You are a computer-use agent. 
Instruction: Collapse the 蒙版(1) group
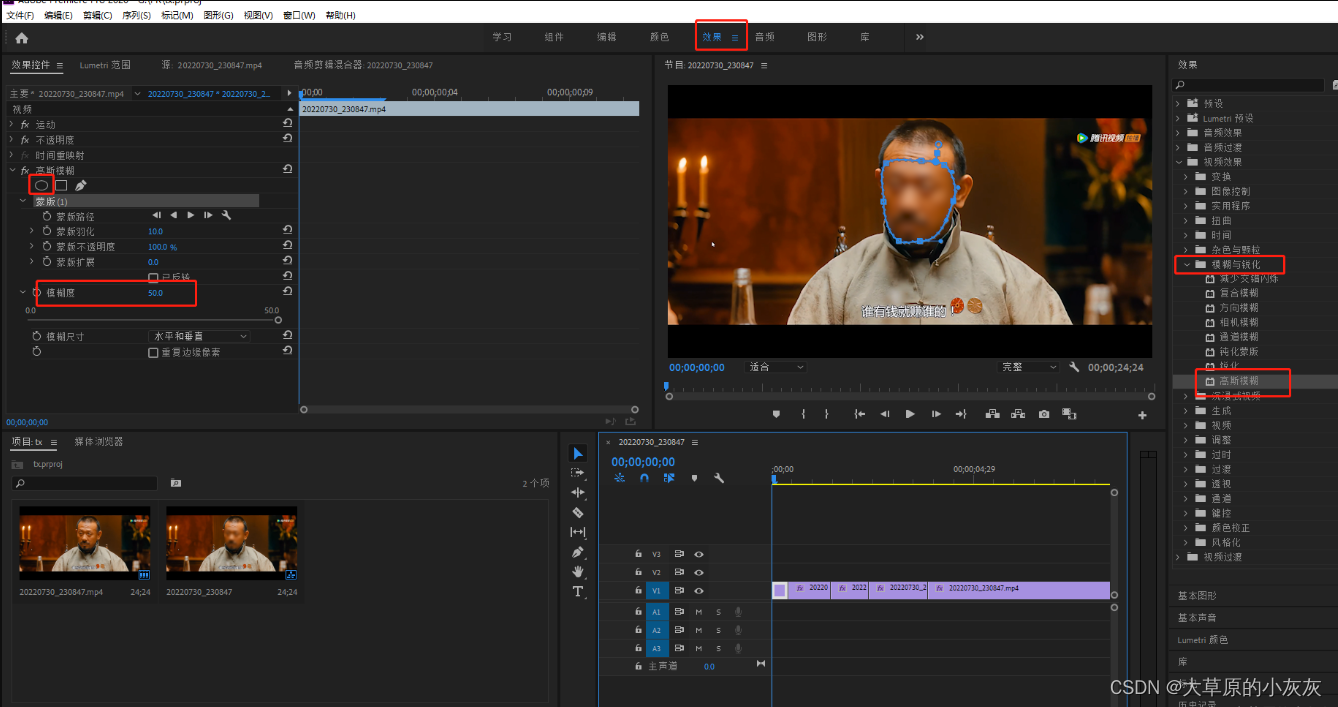[24, 201]
